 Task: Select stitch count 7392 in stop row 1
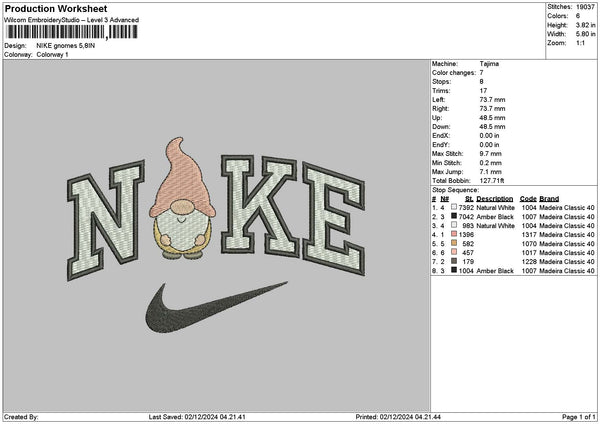coord(466,208)
